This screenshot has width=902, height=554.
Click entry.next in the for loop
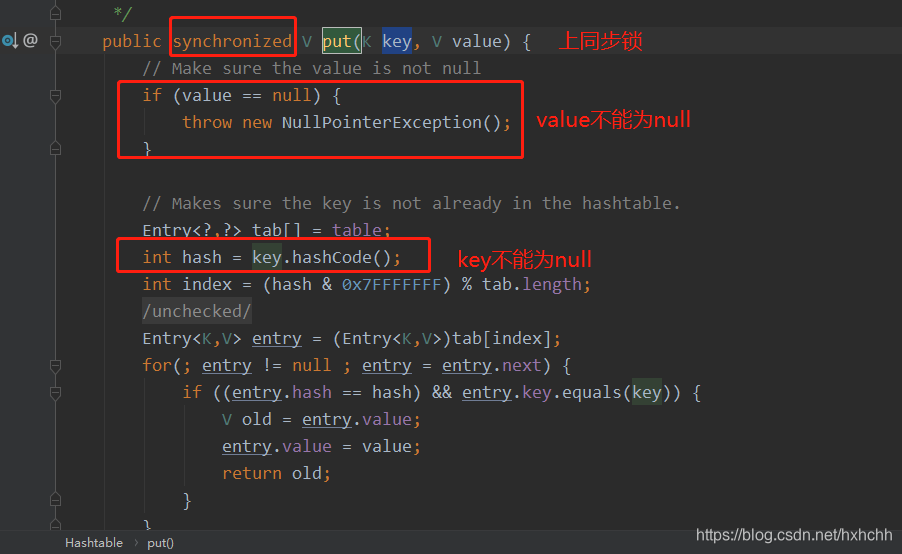(x=492, y=366)
